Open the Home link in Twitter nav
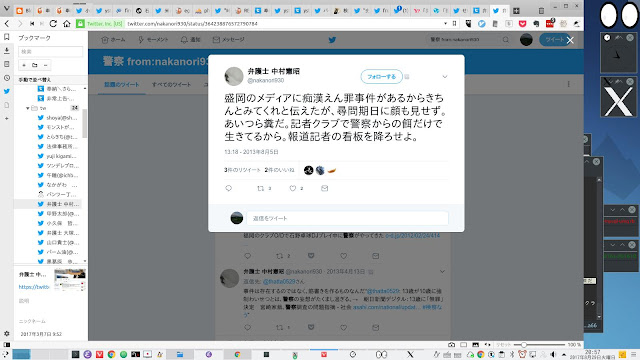 coord(113,40)
